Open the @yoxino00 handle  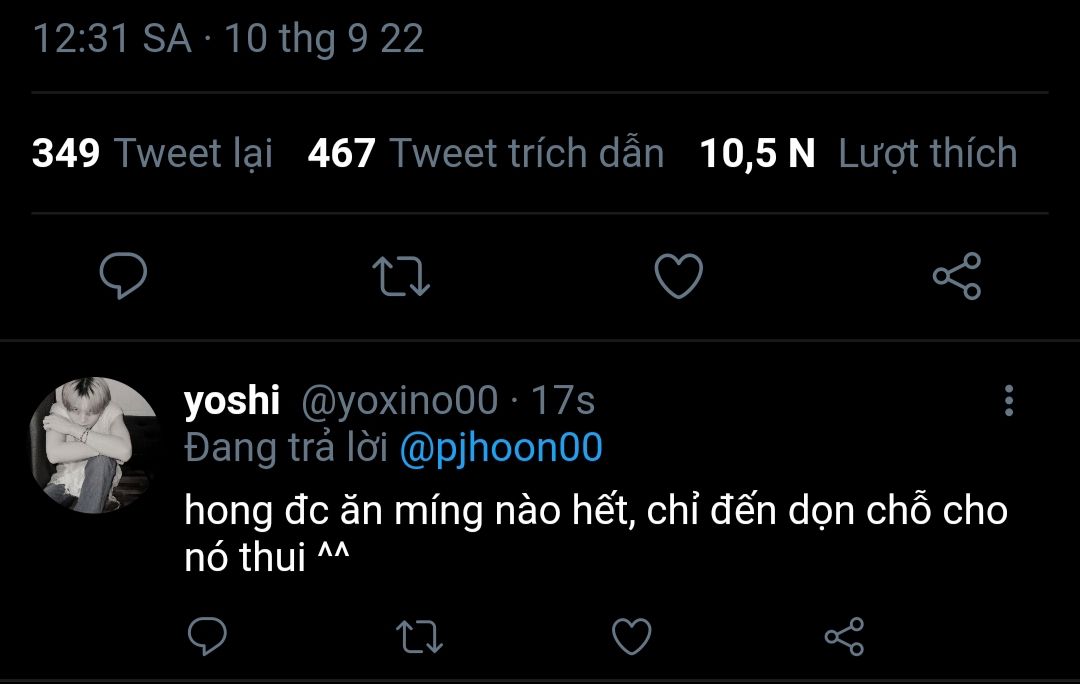click(x=399, y=401)
